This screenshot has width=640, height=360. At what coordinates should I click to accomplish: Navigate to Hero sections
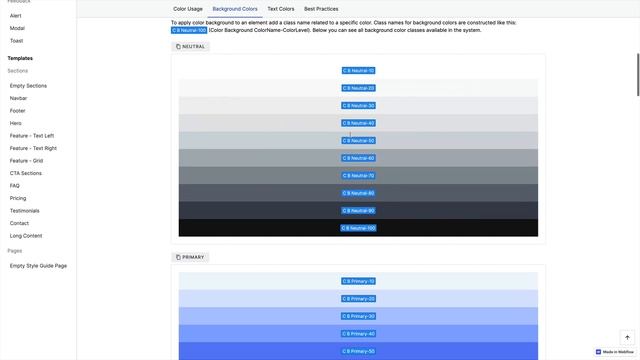tap(16, 123)
